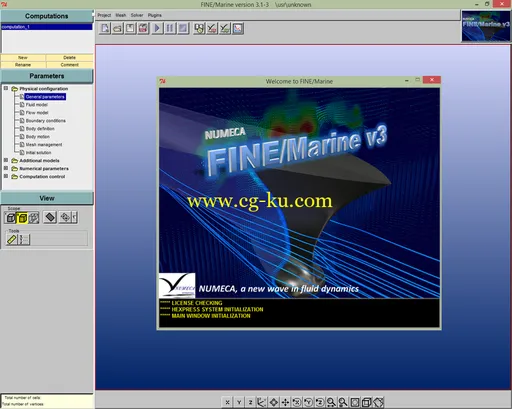Click the Comment button
The height and width of the screenshot is (409, 512).
pos(69,65)
